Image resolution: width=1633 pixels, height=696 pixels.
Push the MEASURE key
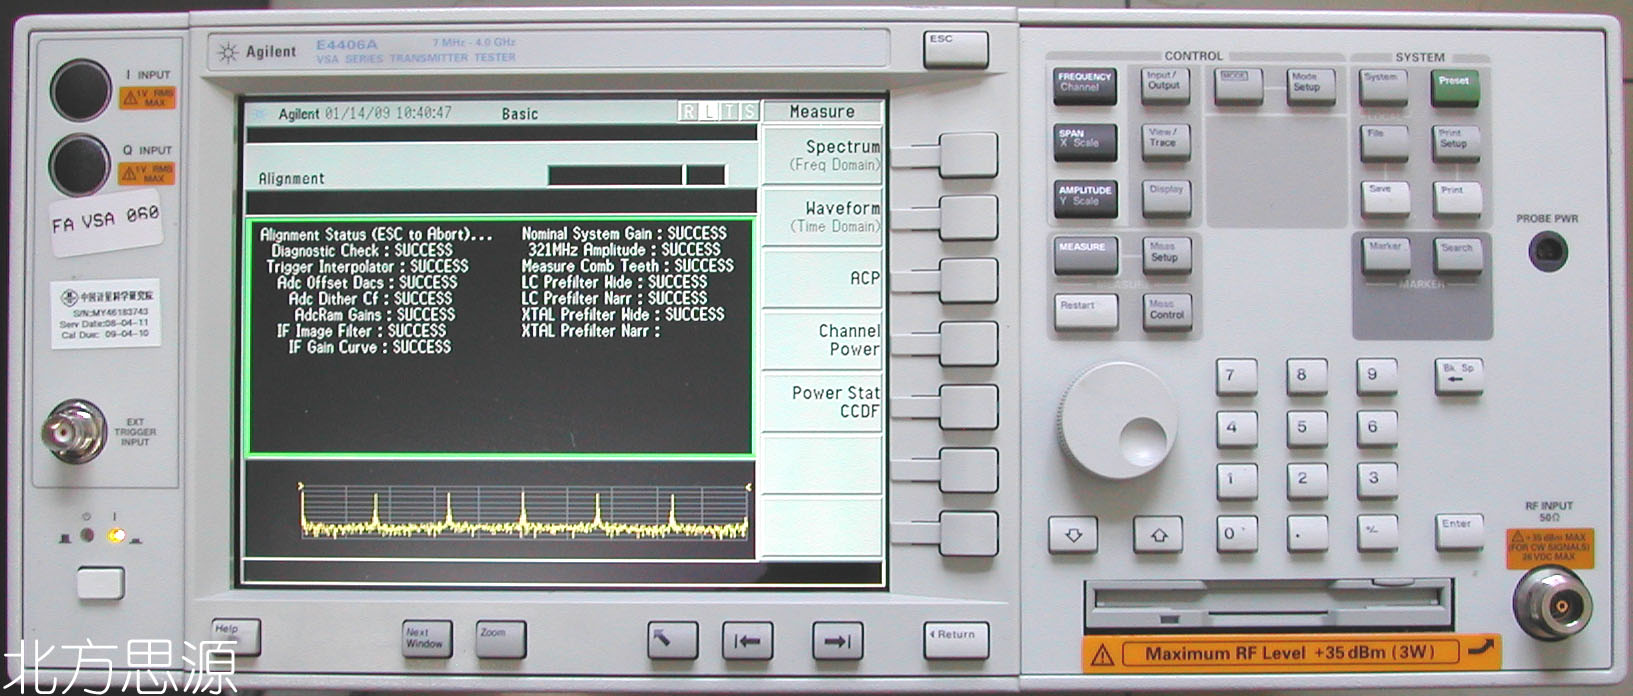[1084, 256]
